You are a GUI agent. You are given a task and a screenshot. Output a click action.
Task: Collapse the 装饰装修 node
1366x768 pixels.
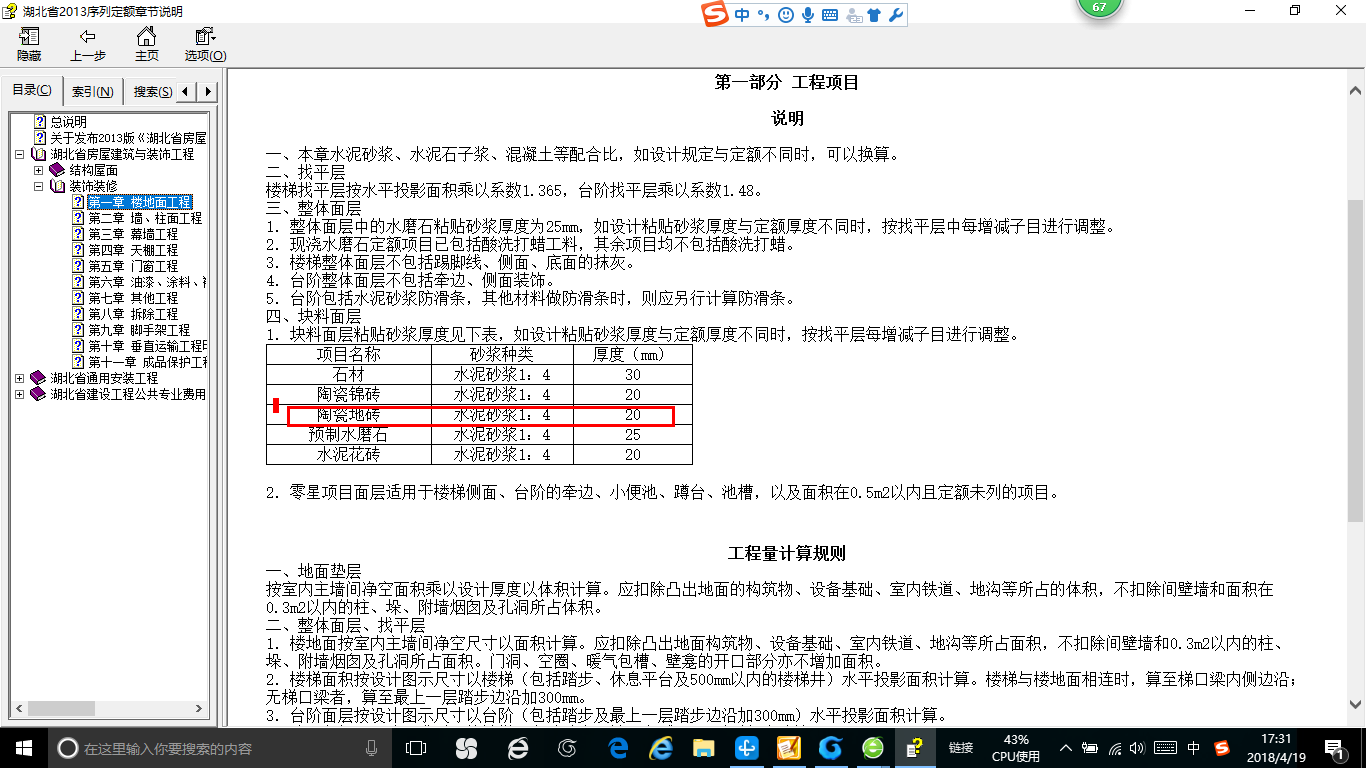click(x=39, y=187)
